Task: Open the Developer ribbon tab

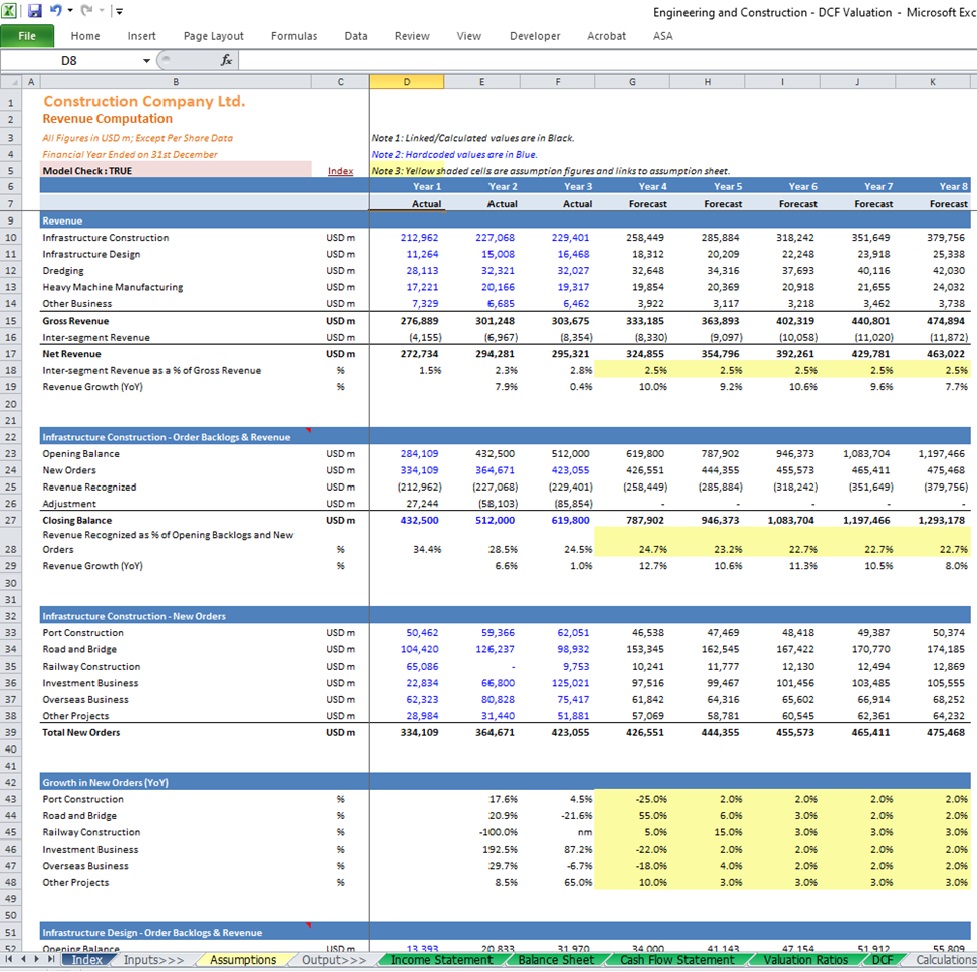Action: pos(535,36)
